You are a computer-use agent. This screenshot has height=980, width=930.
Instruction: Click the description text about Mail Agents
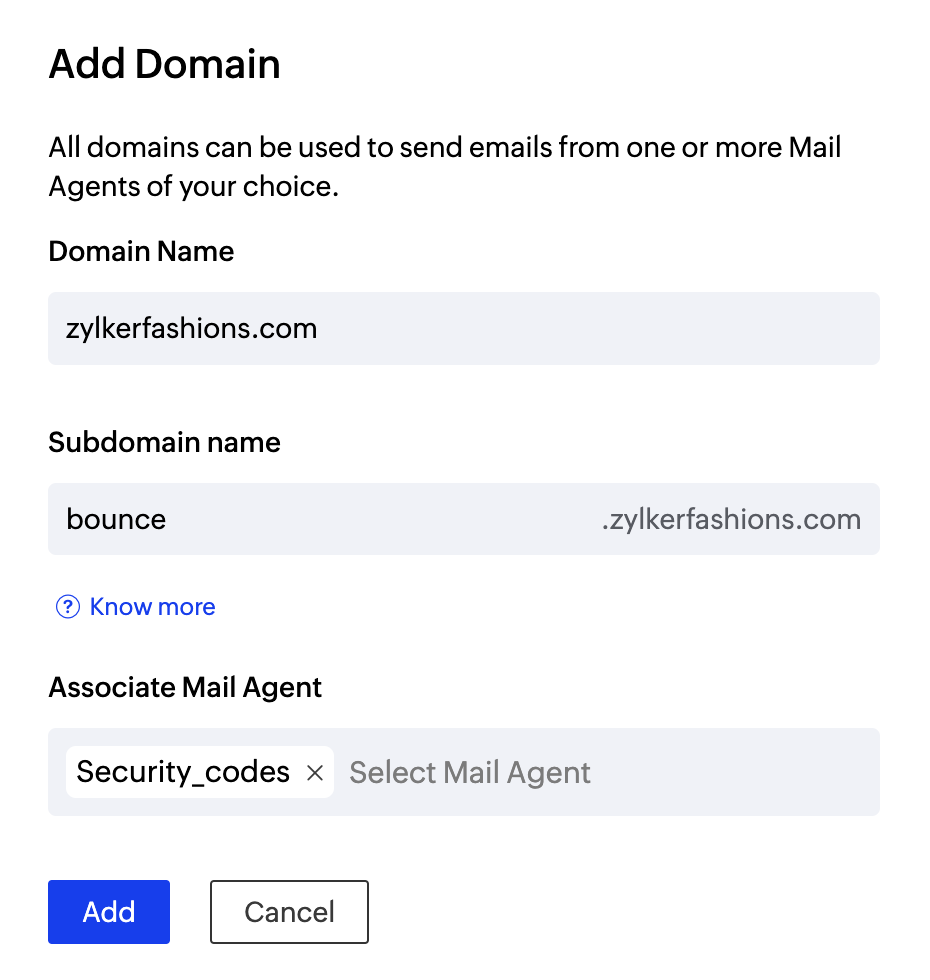445,167
